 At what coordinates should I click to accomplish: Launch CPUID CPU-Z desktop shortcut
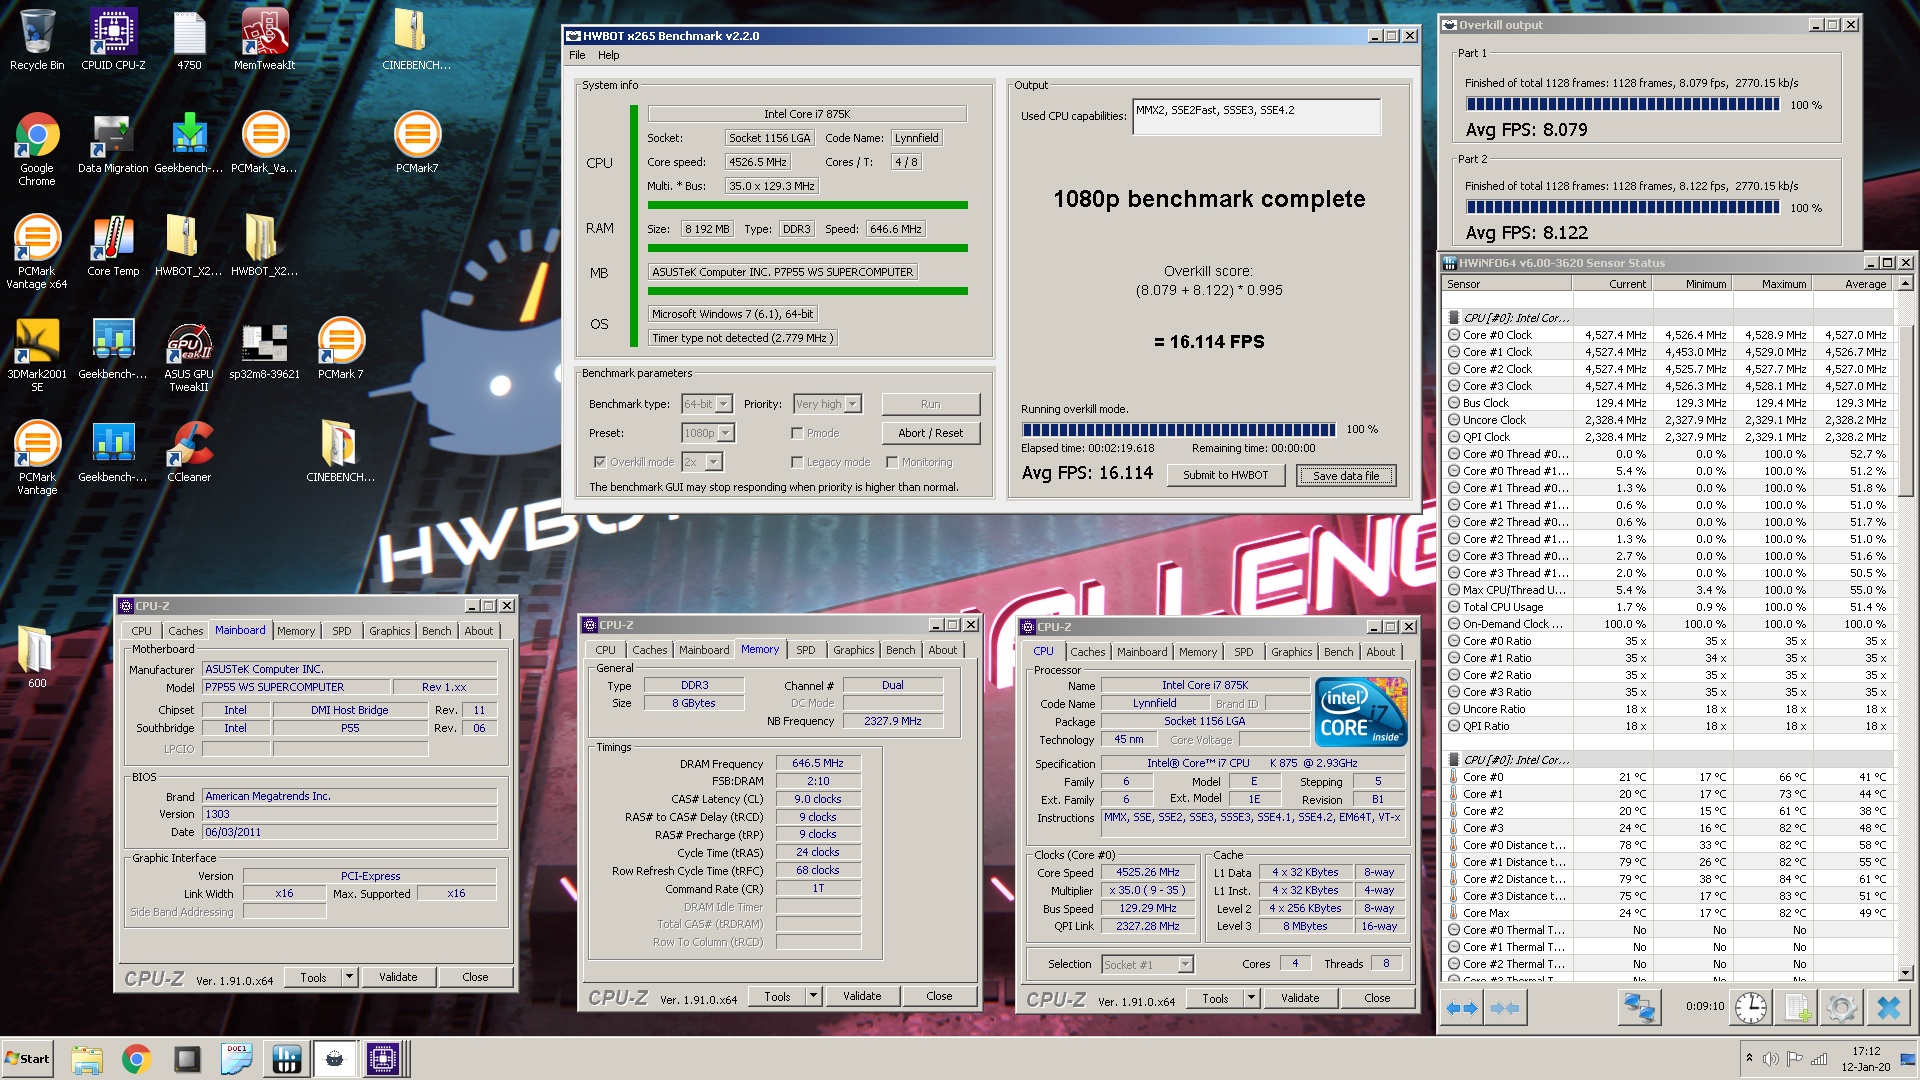coord(113,40)
